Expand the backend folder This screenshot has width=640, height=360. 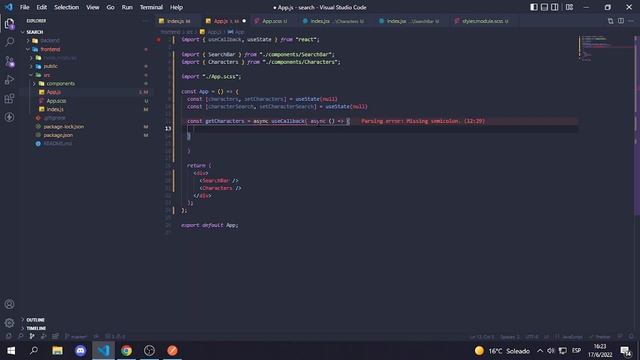tap(50, 40)
